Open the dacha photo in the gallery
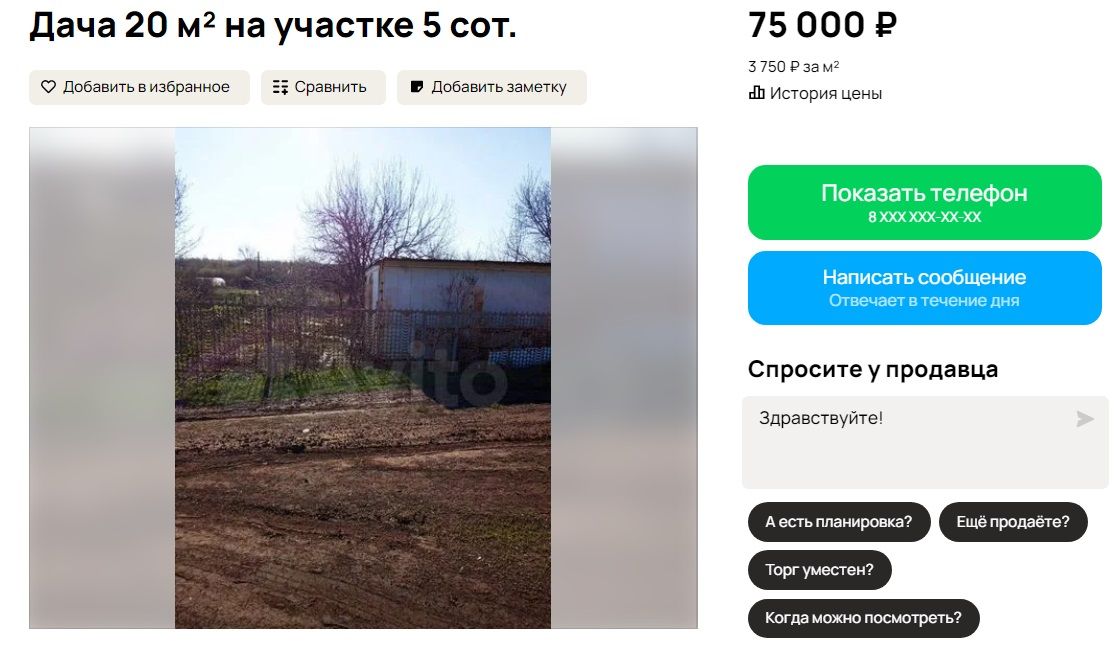The width and height of the screenshot is (1119, 649). [363, 378]
